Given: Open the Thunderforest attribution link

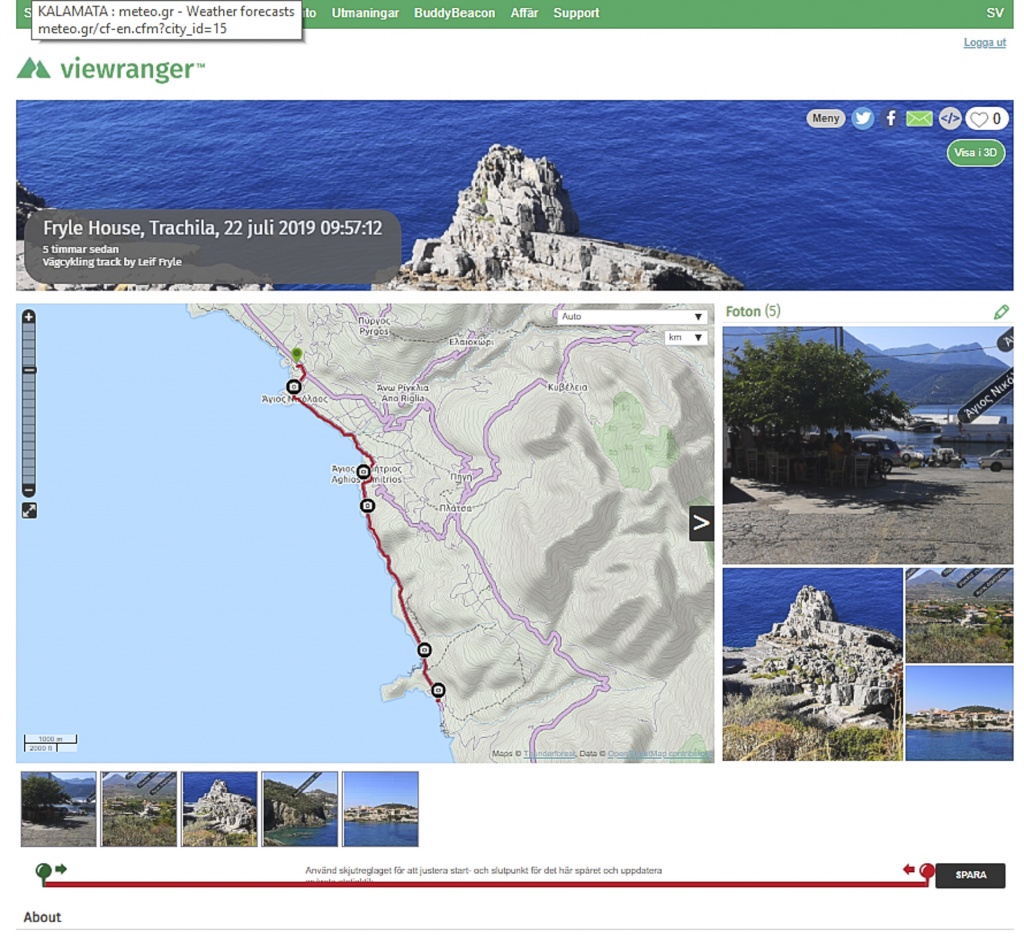Looking at the screenshot, I should 549,753.
